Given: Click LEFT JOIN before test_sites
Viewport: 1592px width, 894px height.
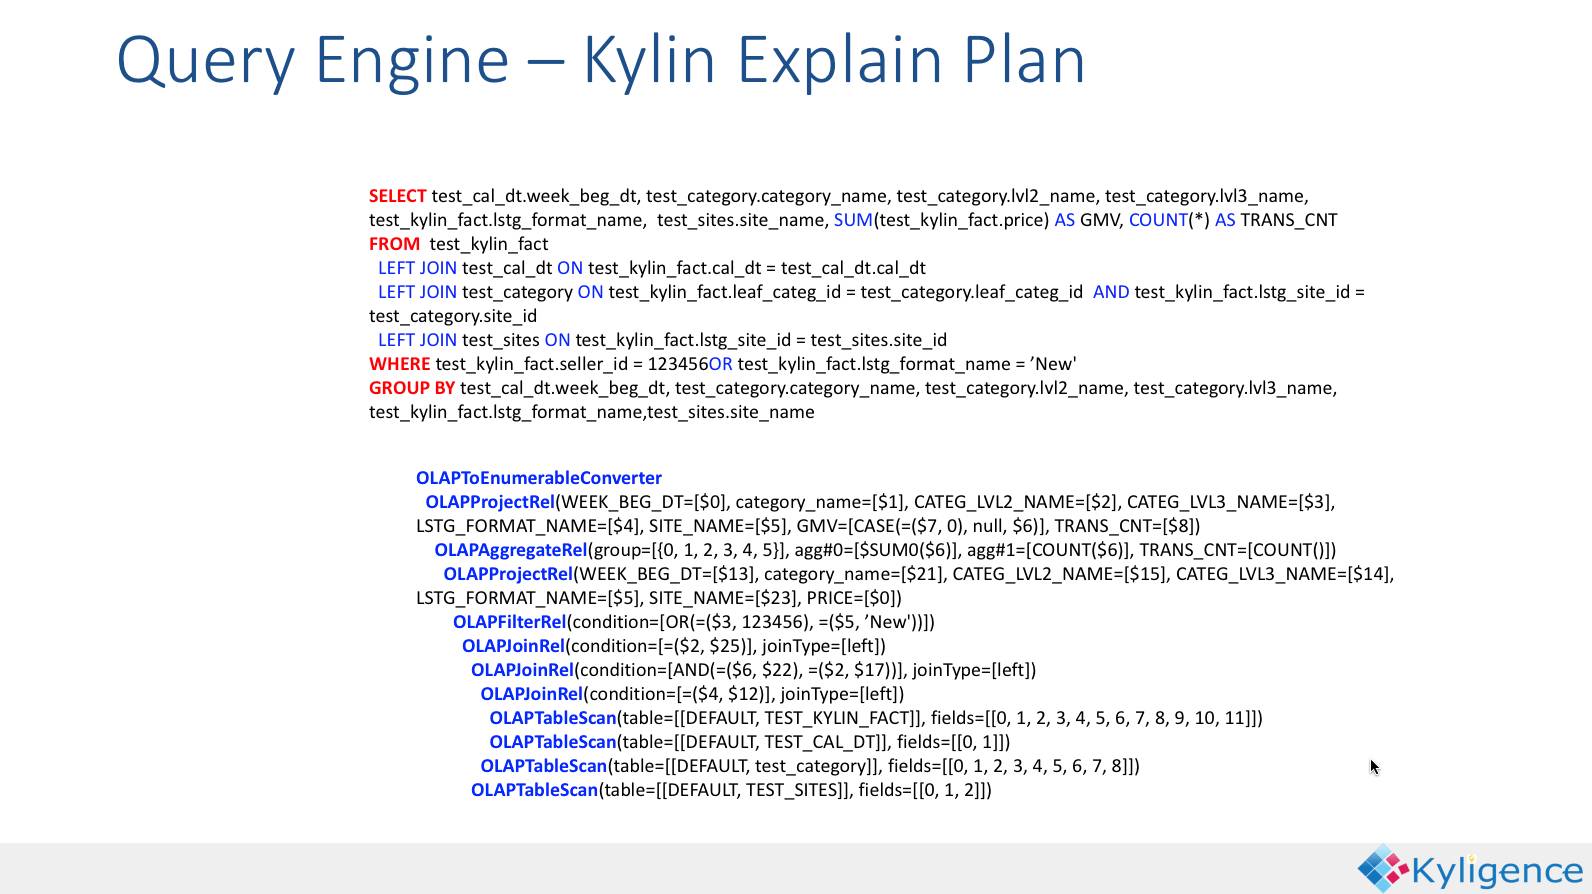Looking at the screenshot, I should 417,340.
